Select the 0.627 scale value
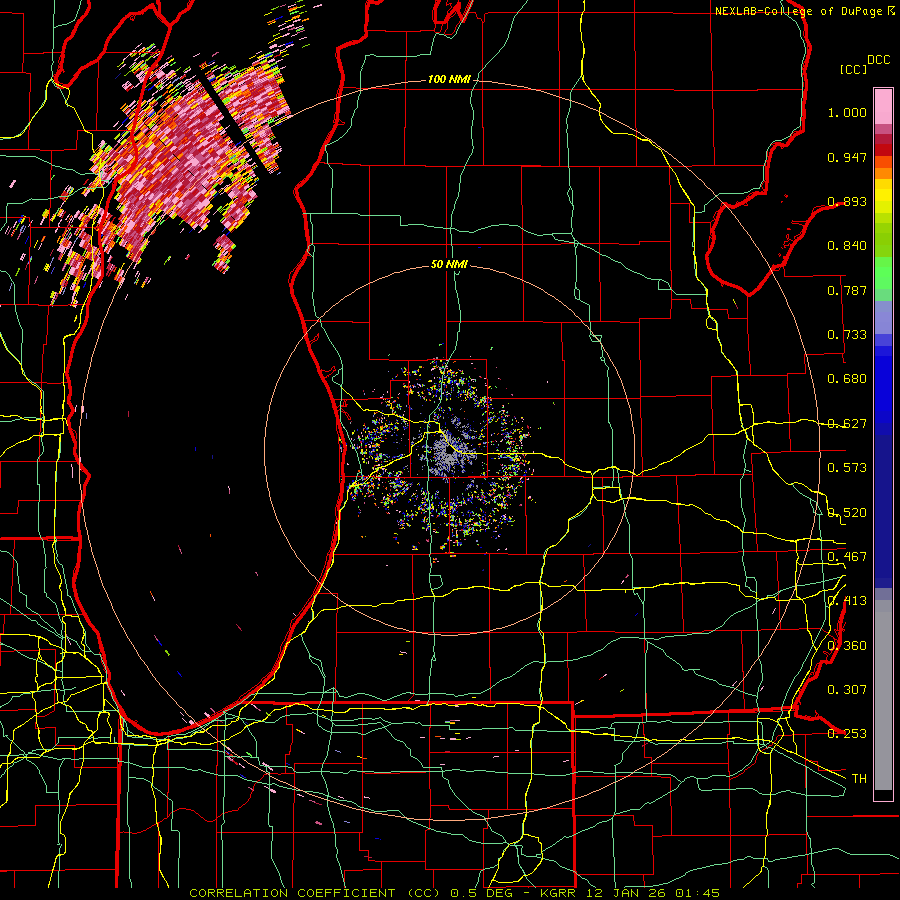 [847, 424]
